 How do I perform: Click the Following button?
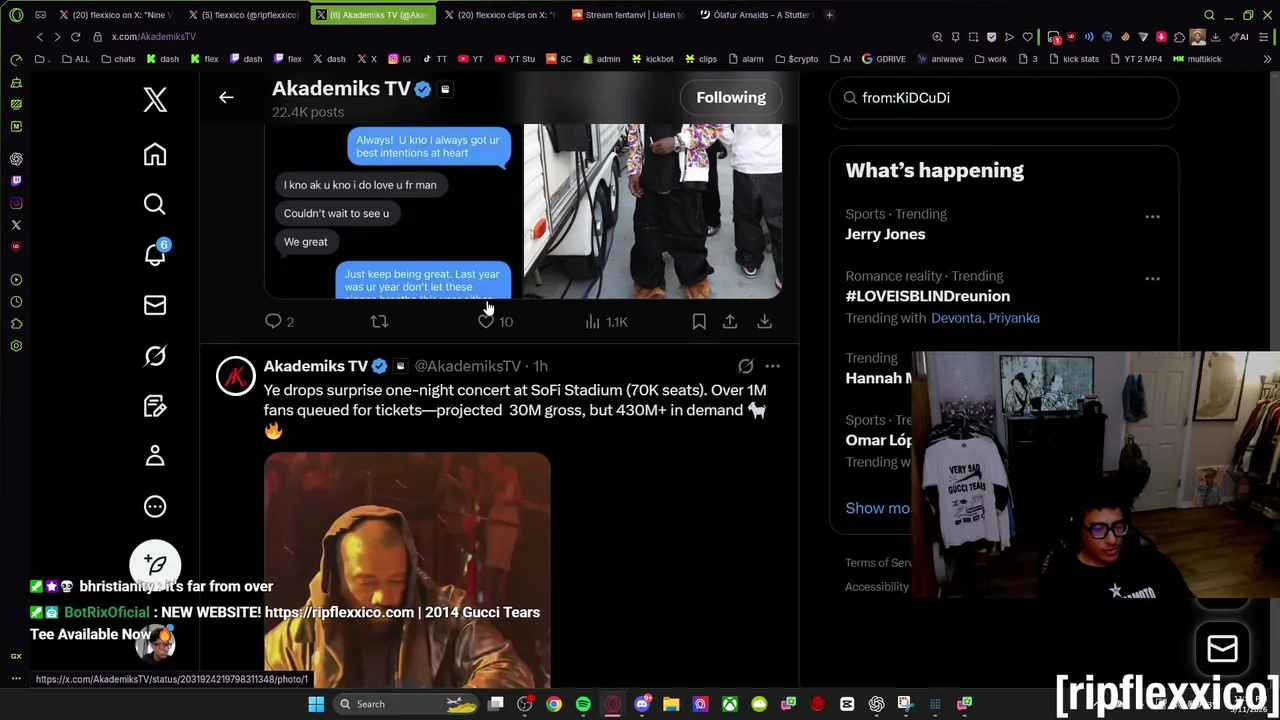tap(731, 97)
